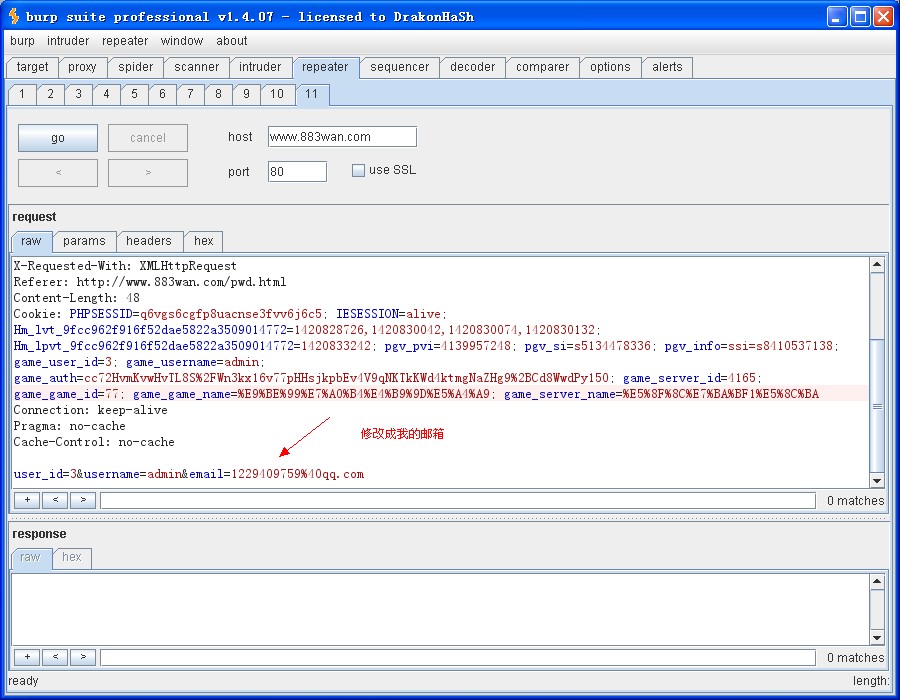Switch to the request hex tab
Viewport: 900px width, 700px height.
204,241
